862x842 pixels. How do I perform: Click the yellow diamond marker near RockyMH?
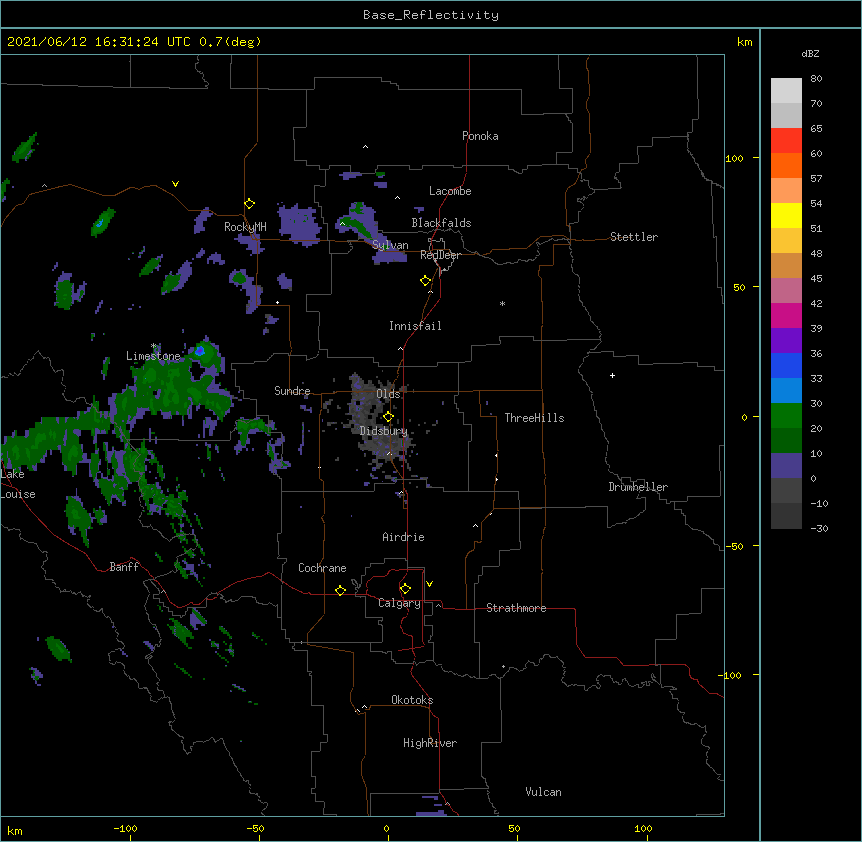click(250, 204)
